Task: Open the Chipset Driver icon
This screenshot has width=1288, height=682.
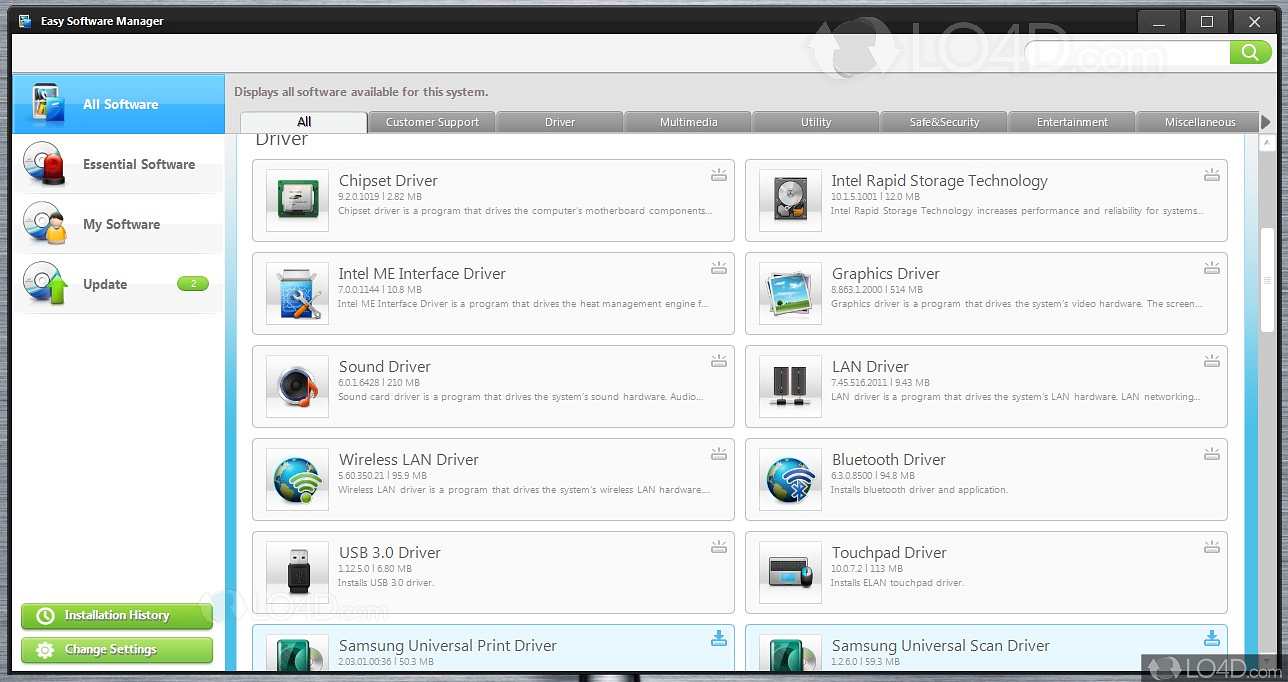Action: tap(297, 200)
